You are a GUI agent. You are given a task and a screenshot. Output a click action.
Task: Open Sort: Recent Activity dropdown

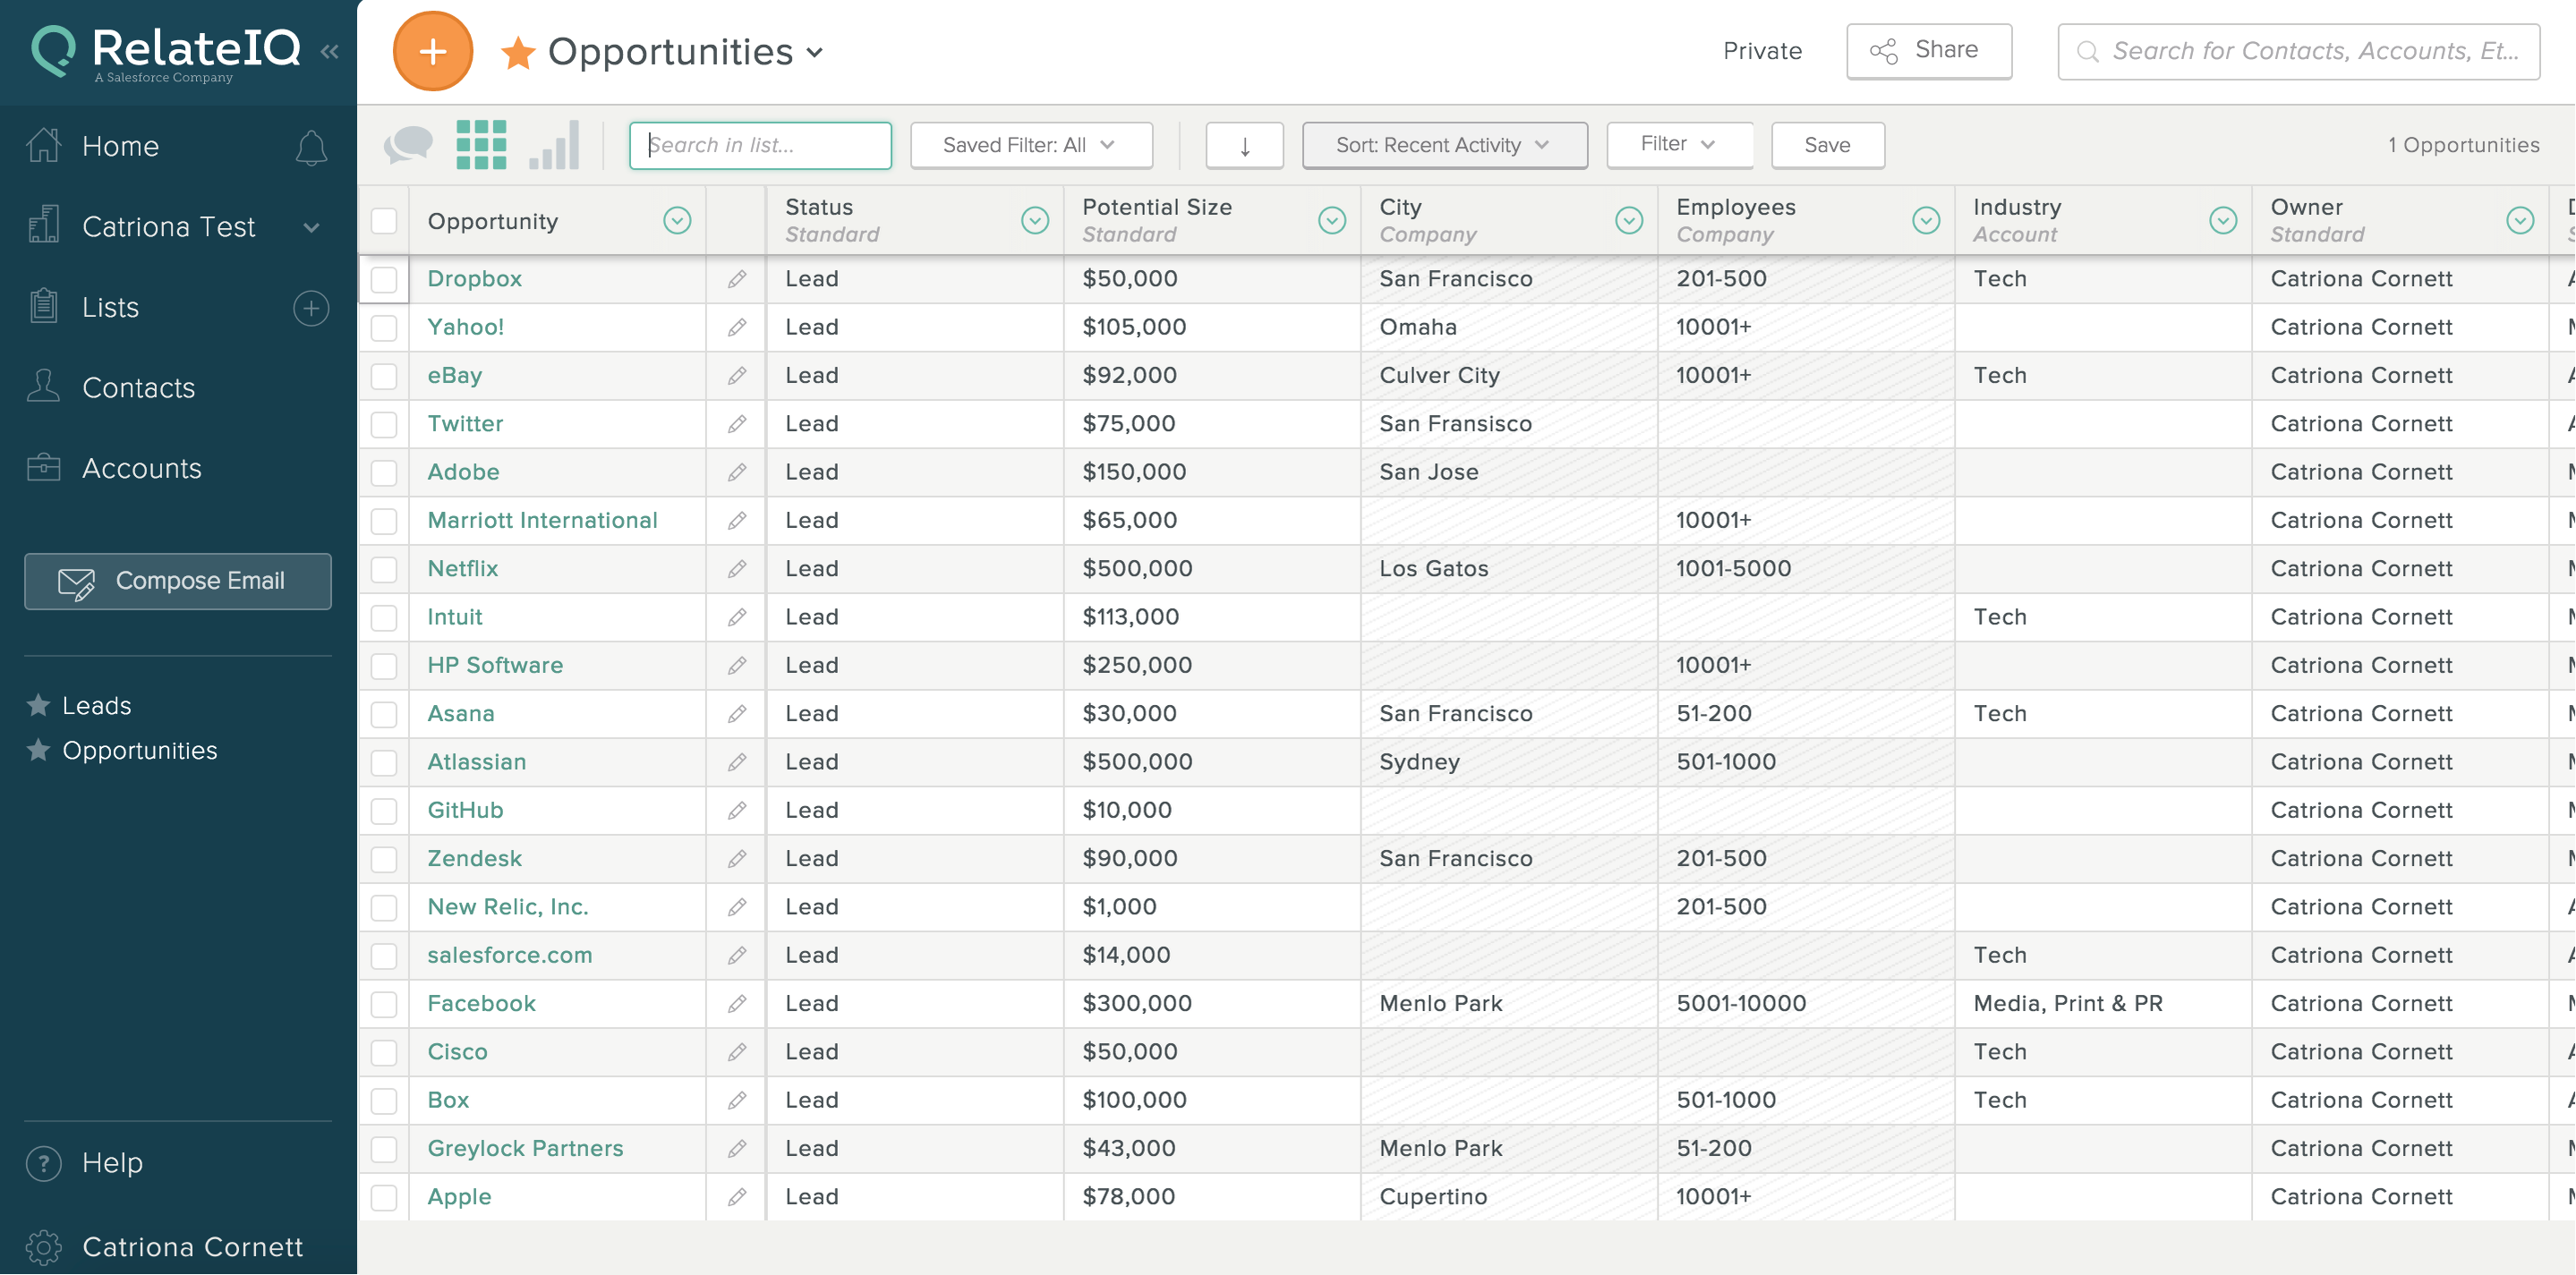point(1444,146)
